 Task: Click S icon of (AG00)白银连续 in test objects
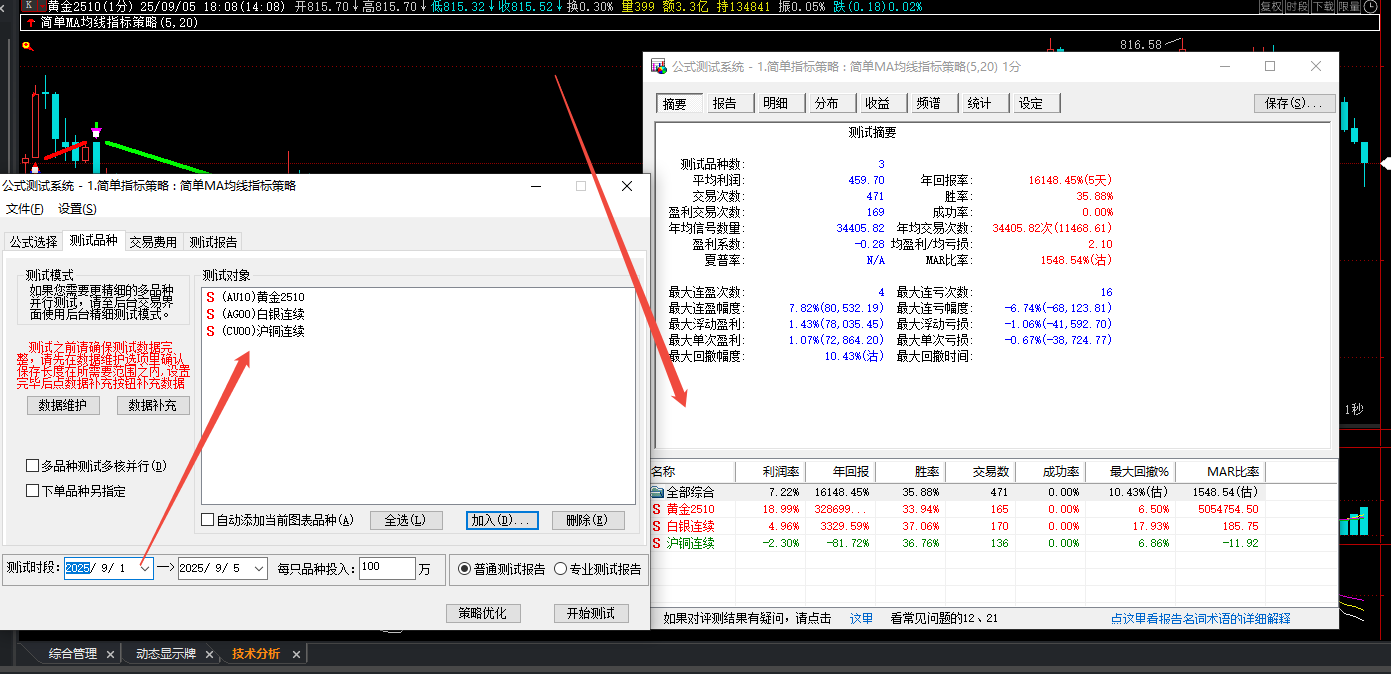(210, 314)
